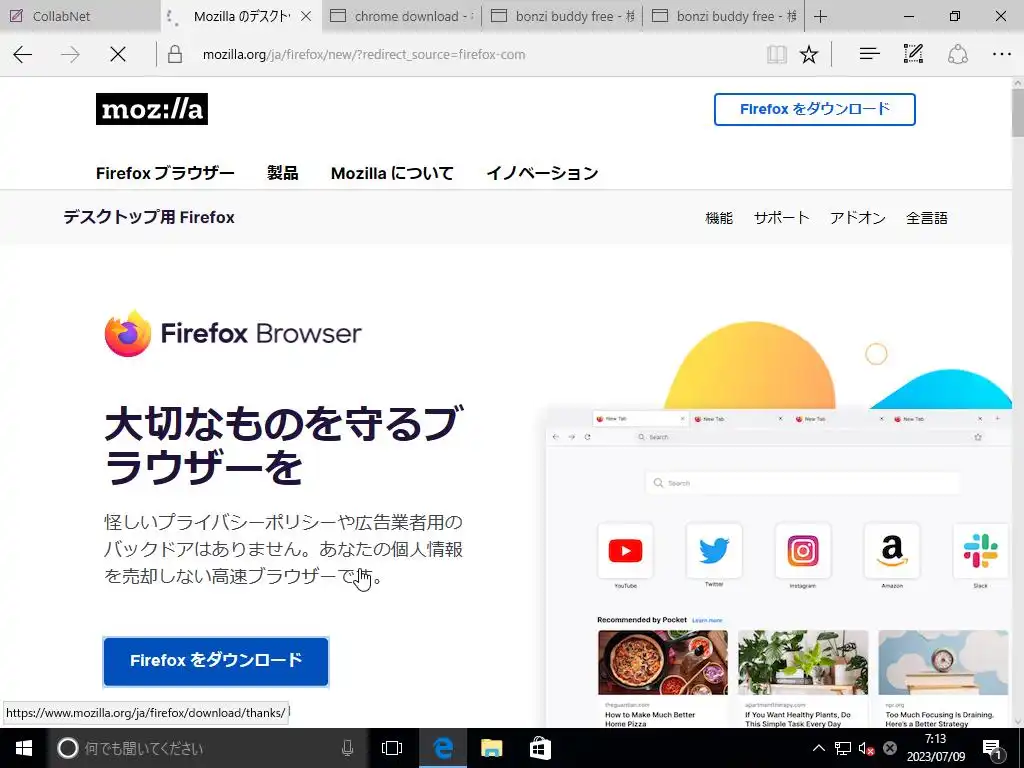Switch to first bonzi buddy free tab

point(562,16)
